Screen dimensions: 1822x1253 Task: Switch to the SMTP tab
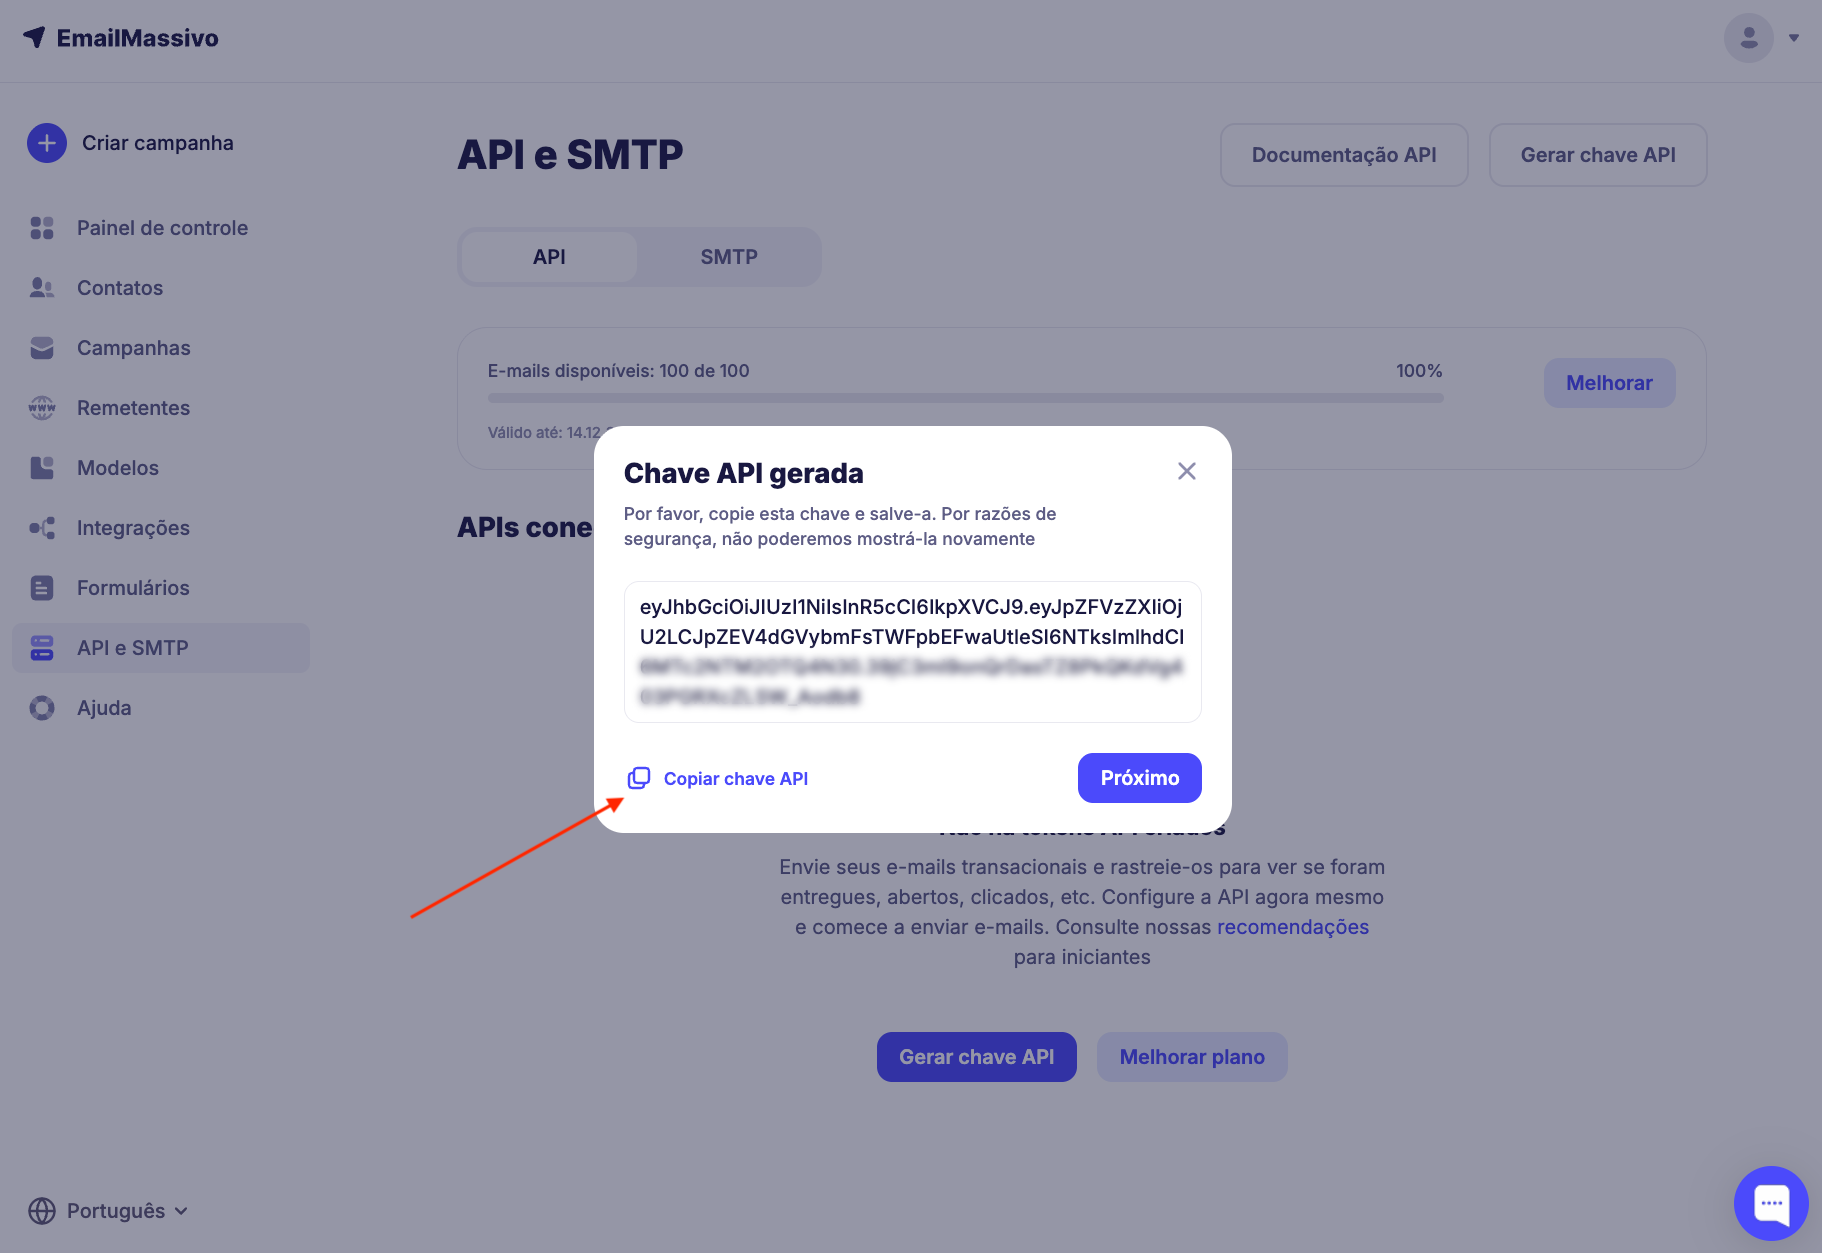(729, 257)
